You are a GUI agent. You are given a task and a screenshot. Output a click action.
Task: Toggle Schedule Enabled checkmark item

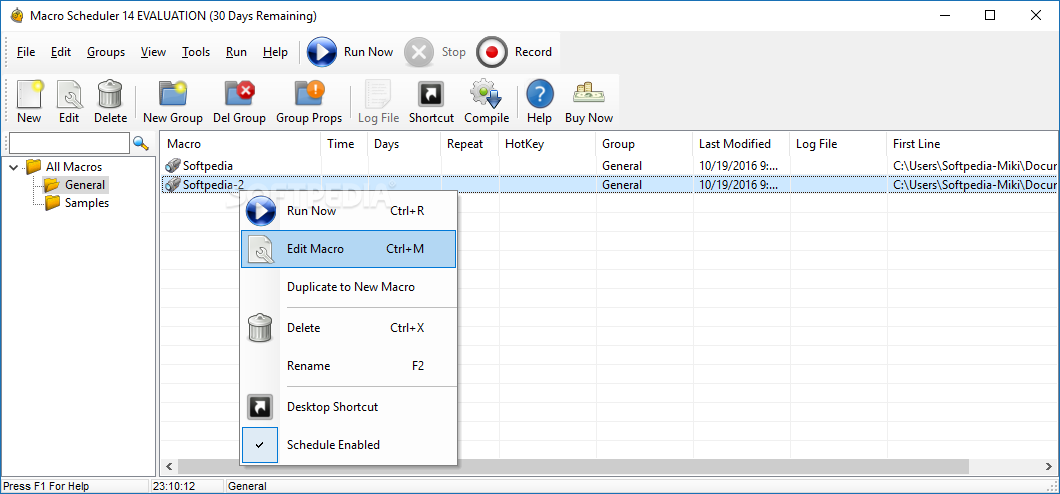pos(348,445)
